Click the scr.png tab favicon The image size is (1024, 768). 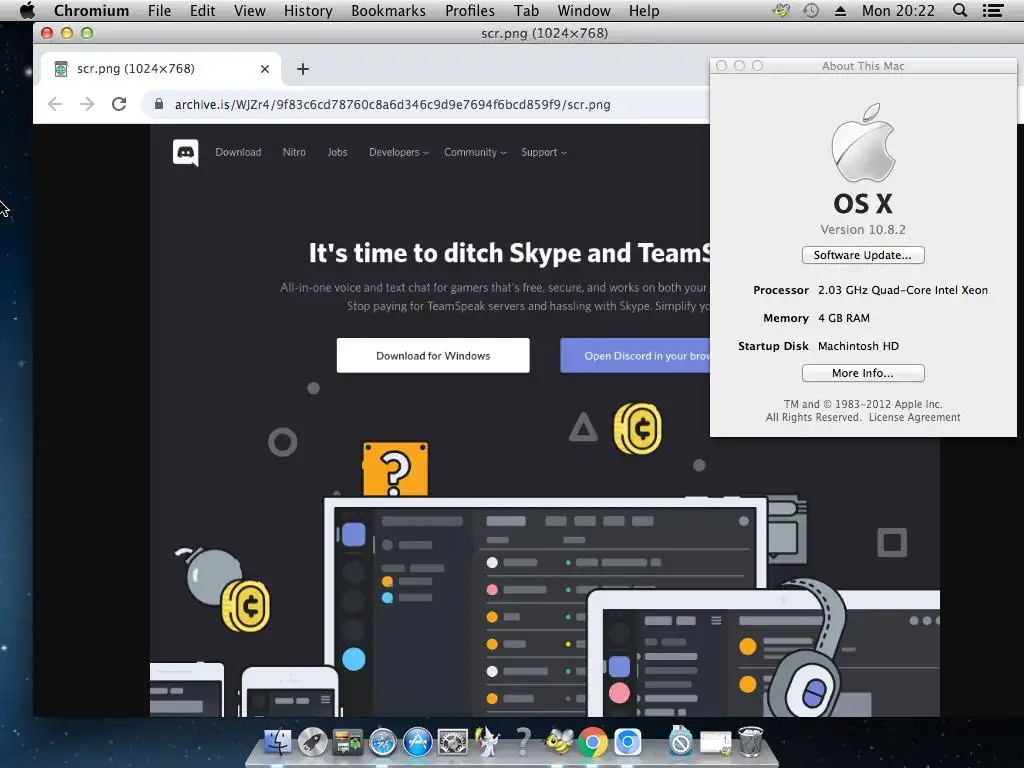[x=61, y=69]
